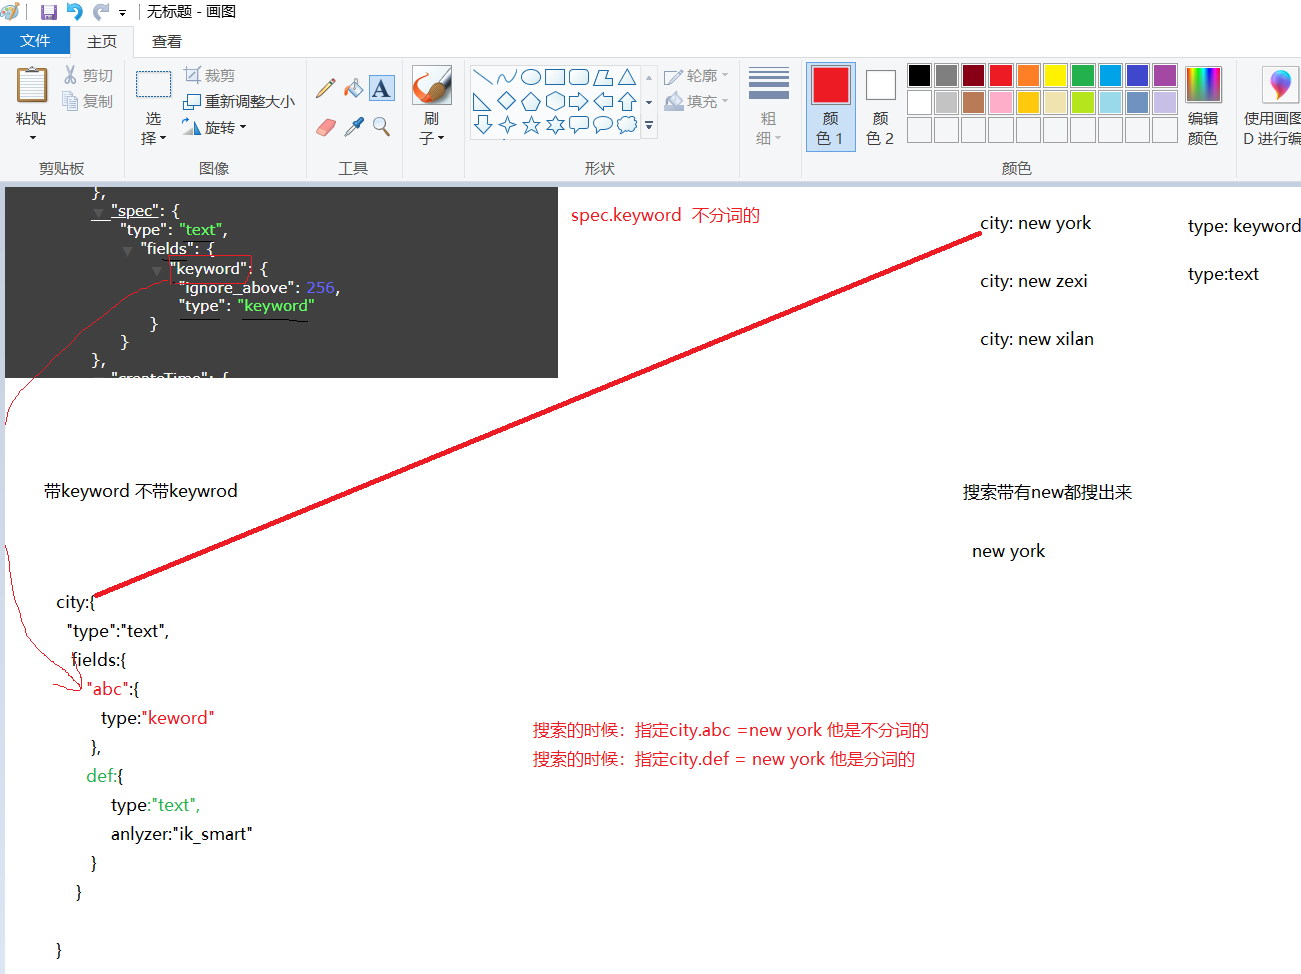Open 编辑颜色 (Edit colors) dialog
The width and height of the screenshot is (1301, 974).
(x=1203, y=106)
